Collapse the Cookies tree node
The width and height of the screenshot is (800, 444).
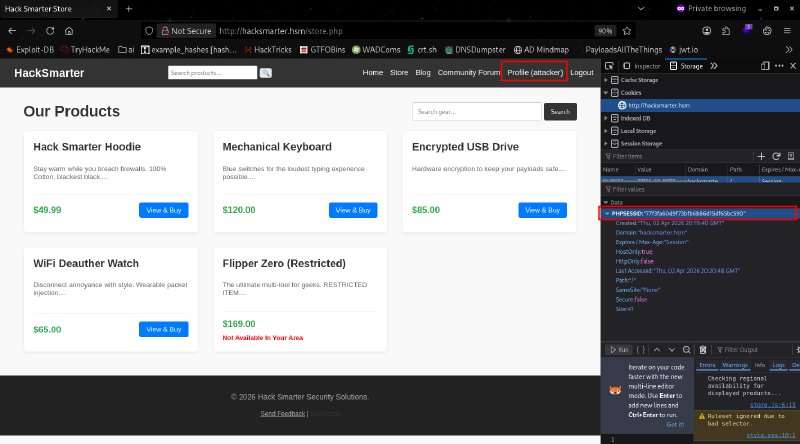pos(606,93)
